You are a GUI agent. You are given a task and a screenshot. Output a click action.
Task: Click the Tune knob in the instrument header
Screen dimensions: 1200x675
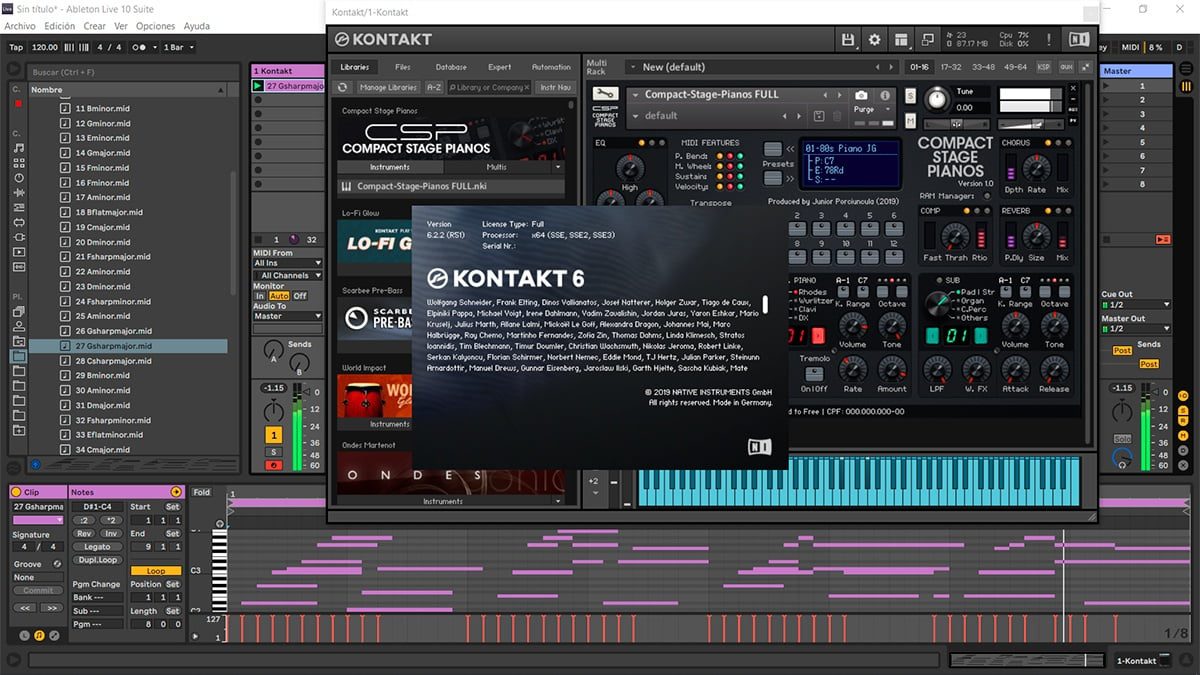tap(938, 99)
